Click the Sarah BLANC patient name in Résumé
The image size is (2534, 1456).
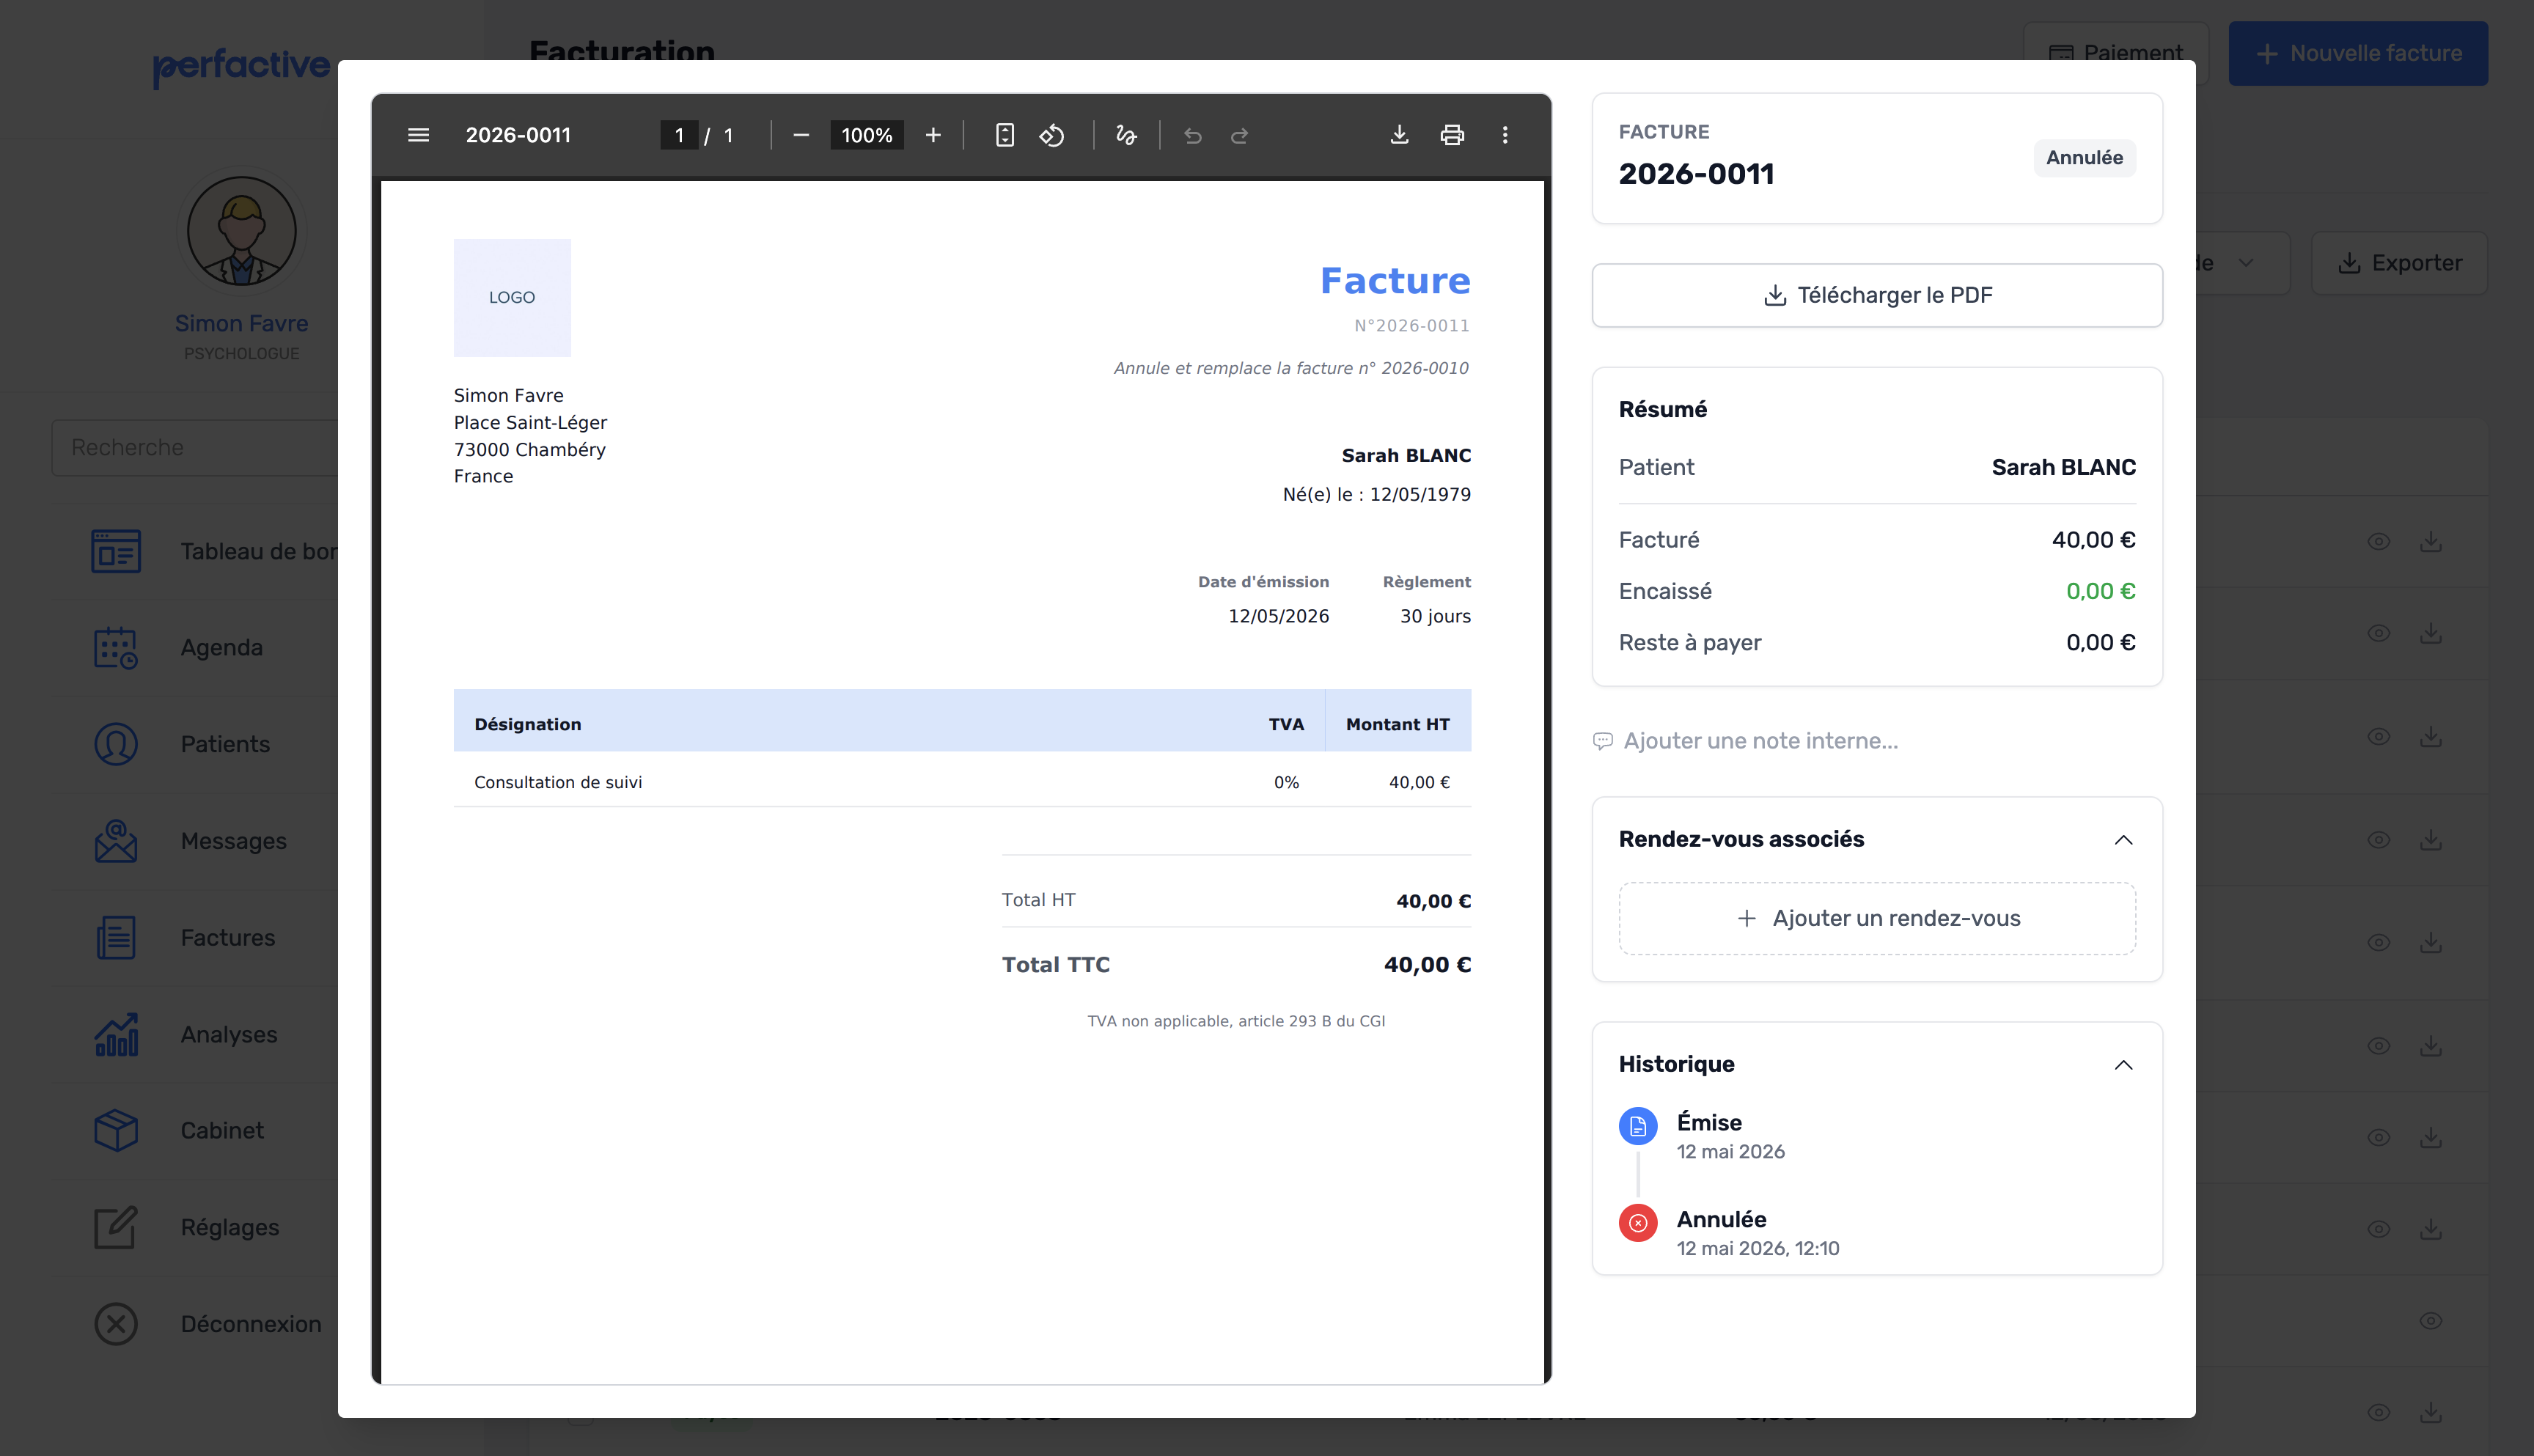click(2063, 467)
